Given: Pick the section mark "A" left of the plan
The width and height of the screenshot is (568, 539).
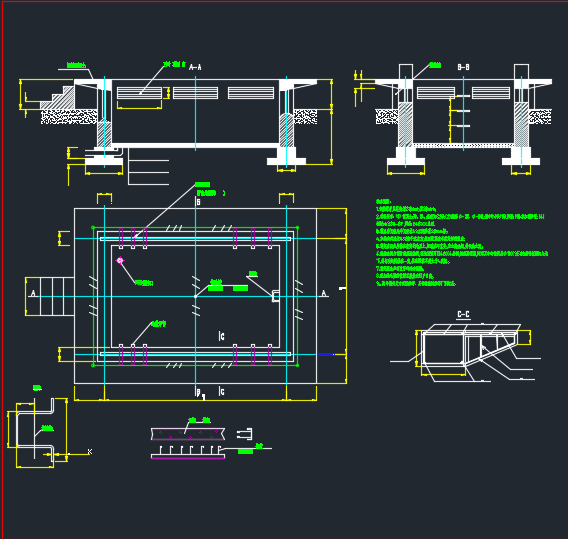Looking at the screenshot, I should click(x=33, y=293).
